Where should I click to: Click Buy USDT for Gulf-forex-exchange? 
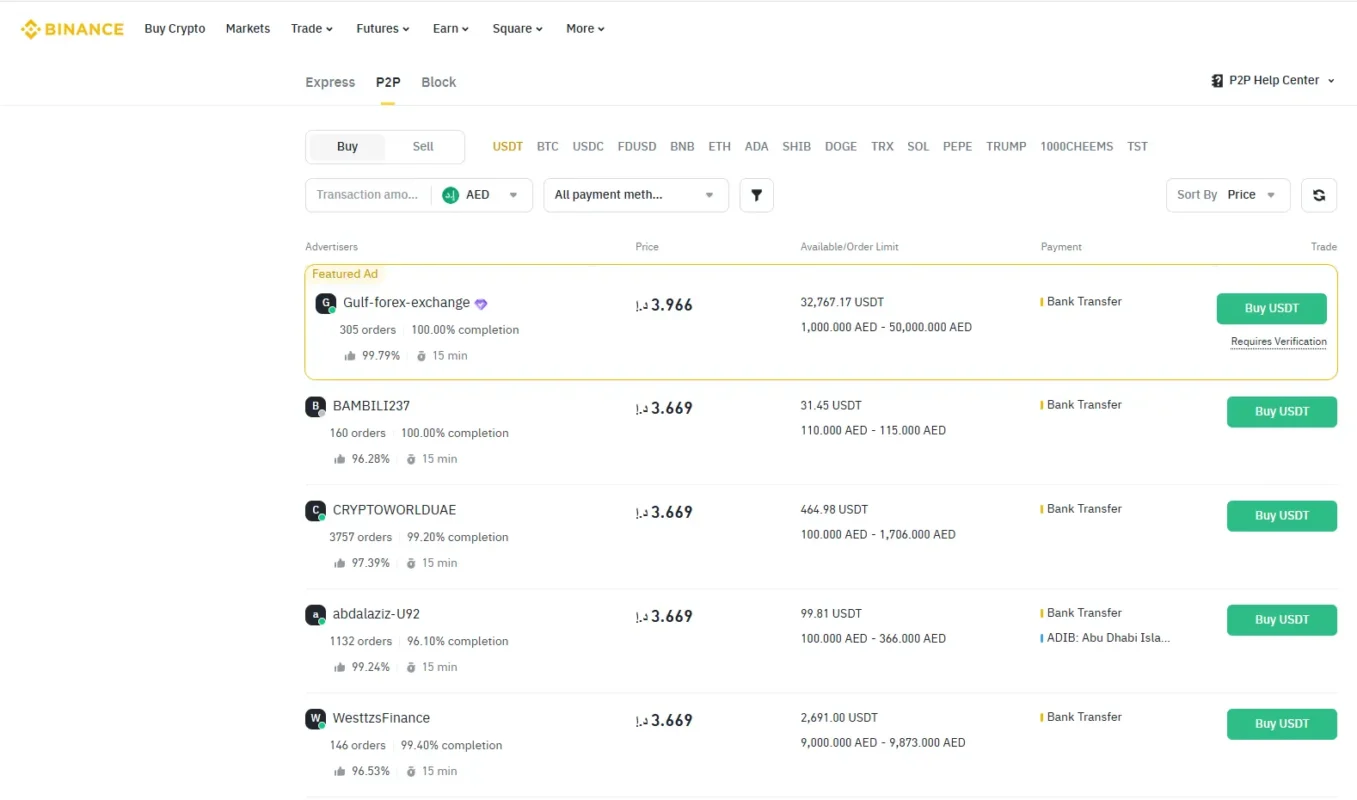[x=1272, y=309]
